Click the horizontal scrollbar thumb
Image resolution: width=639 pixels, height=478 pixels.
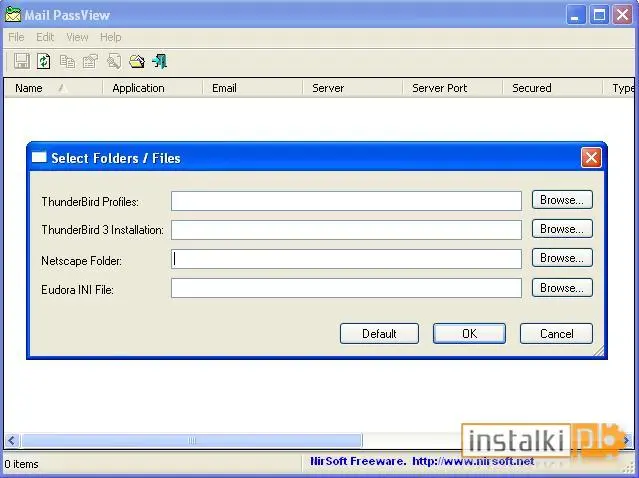192,441
